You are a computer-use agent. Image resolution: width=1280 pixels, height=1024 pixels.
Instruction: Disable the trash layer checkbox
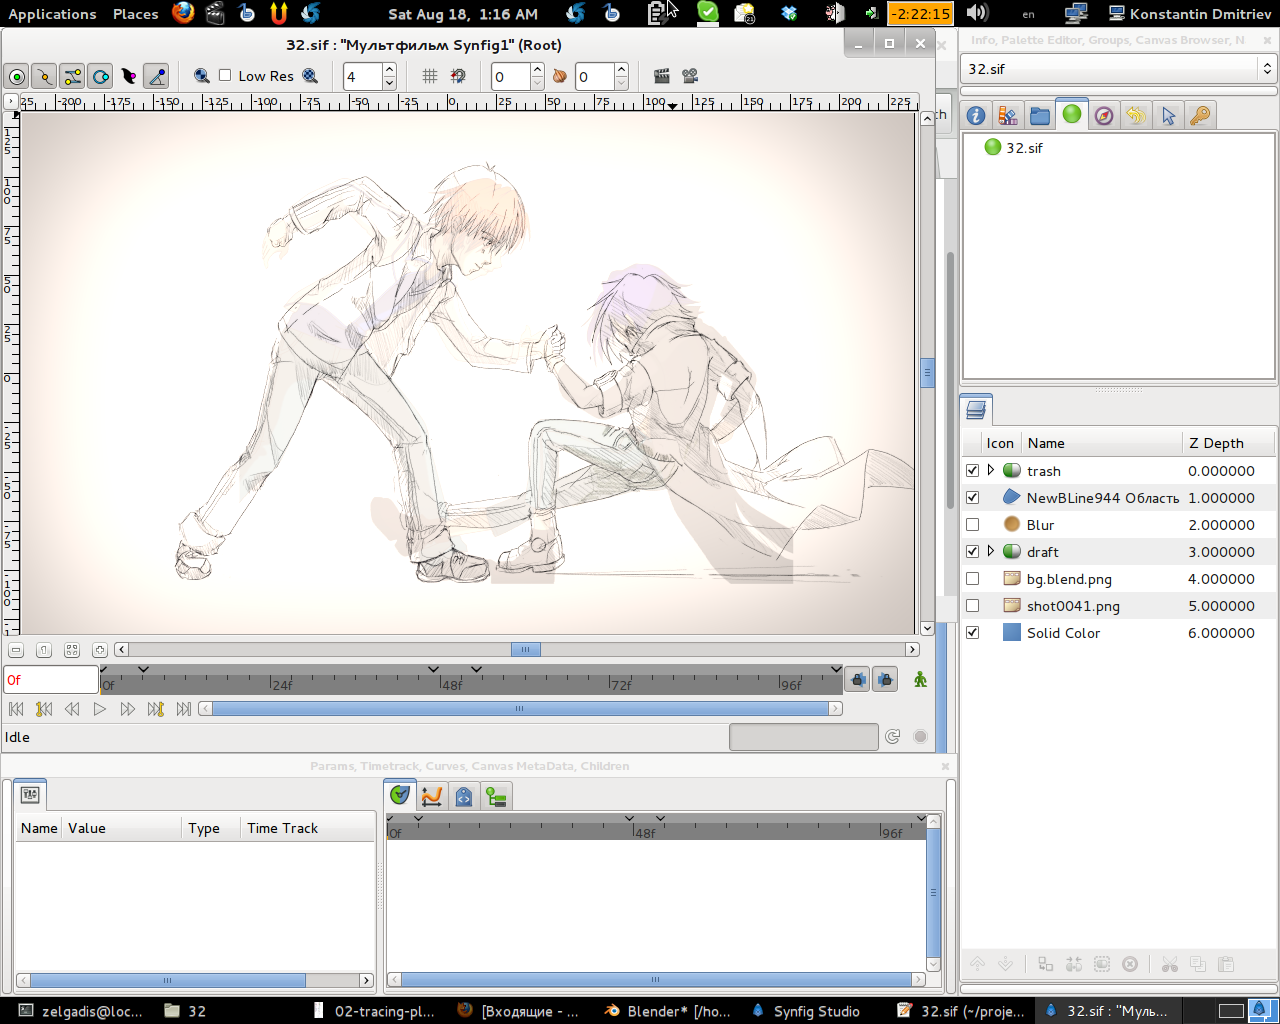(972, 470)
